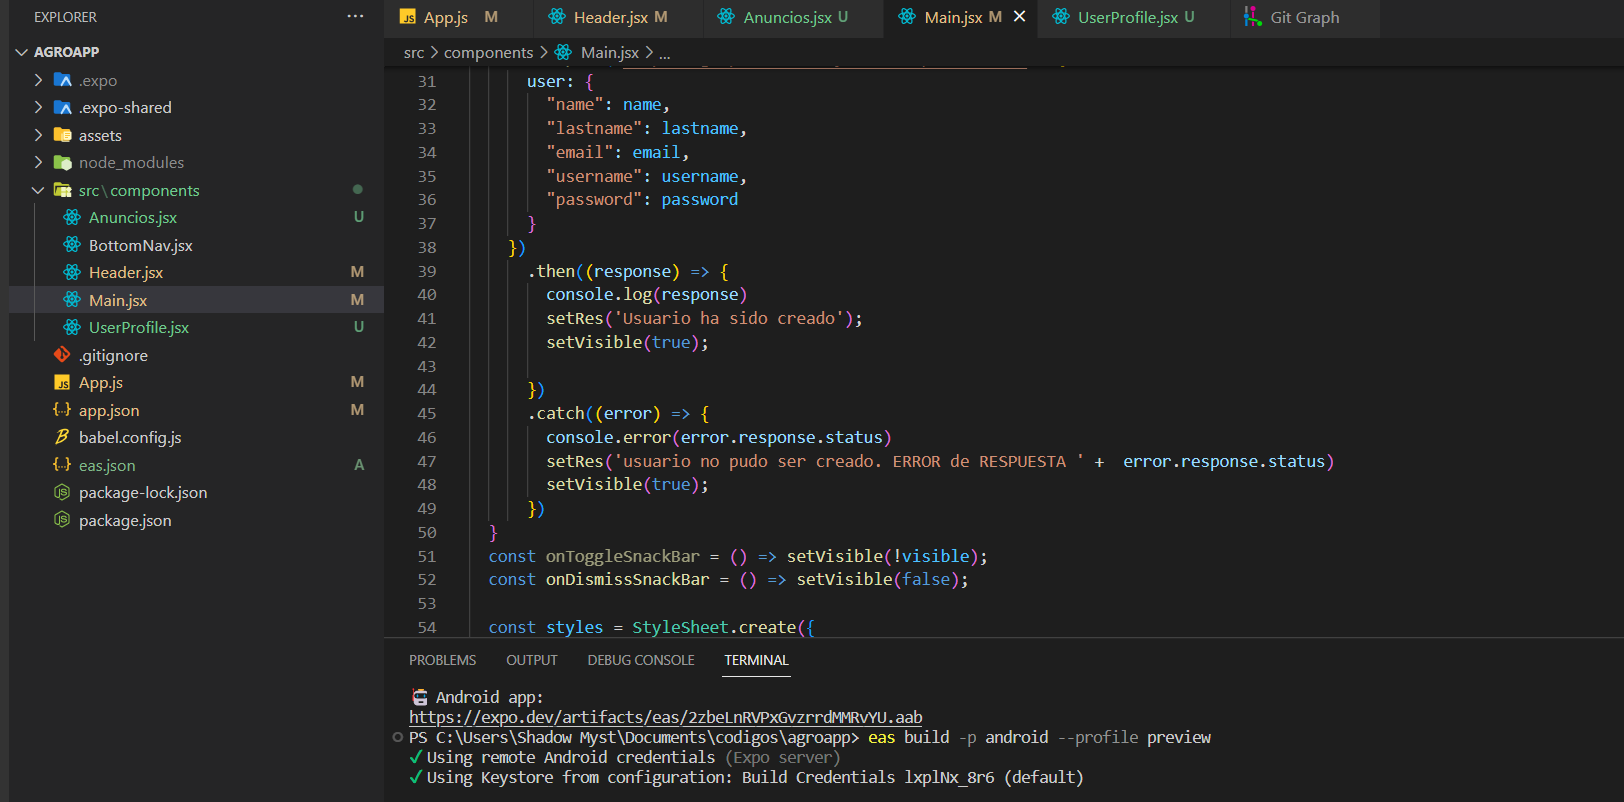Click the Android robot icon in terminal
The image size is (1624, 802).
click(420, 697)
